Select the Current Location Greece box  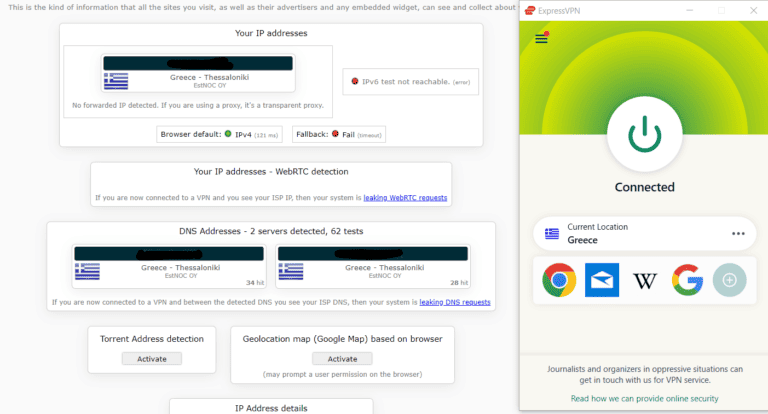[645, 234]
